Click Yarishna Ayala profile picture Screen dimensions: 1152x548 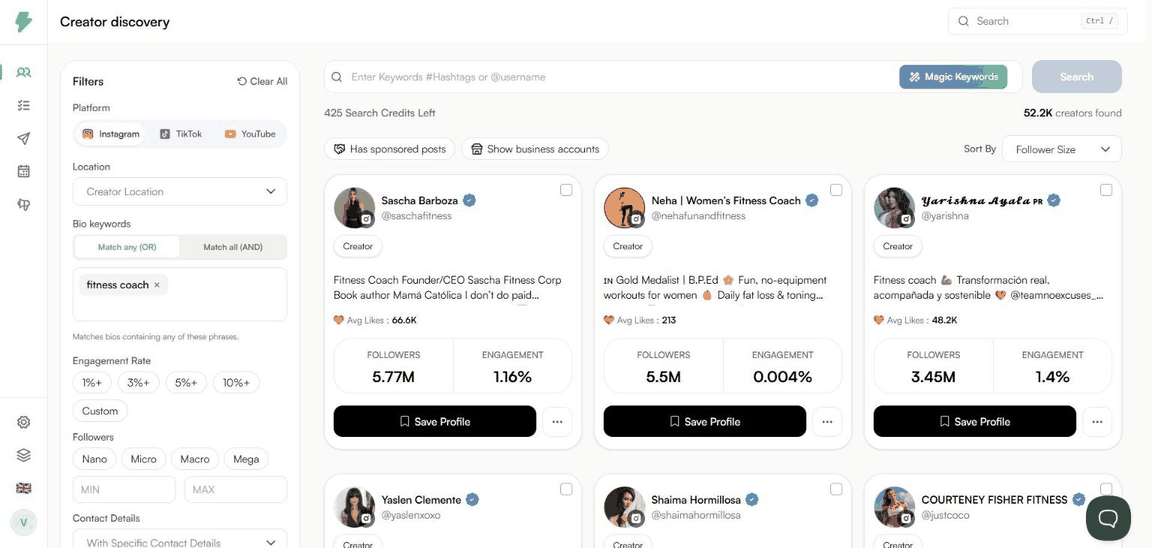point(894,208)
